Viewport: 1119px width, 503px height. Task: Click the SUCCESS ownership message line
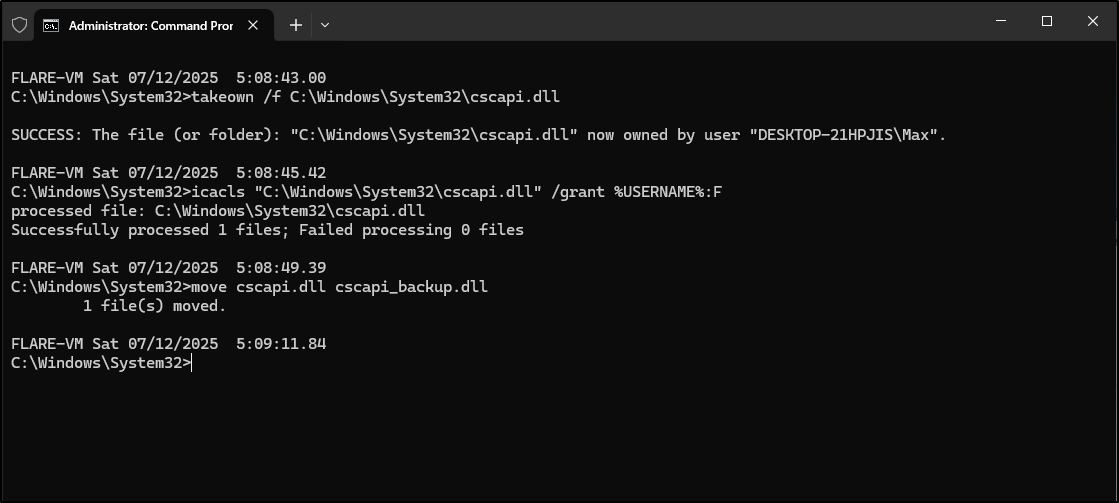(x=478, y=135)
